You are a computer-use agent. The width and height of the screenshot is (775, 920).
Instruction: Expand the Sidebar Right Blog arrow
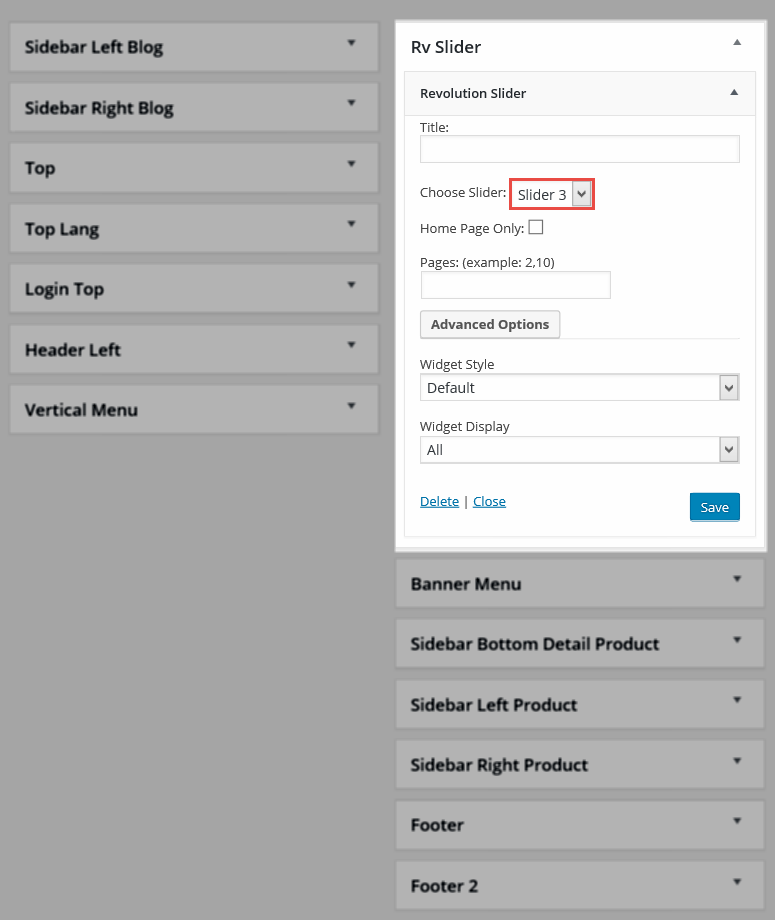point(351,103)
